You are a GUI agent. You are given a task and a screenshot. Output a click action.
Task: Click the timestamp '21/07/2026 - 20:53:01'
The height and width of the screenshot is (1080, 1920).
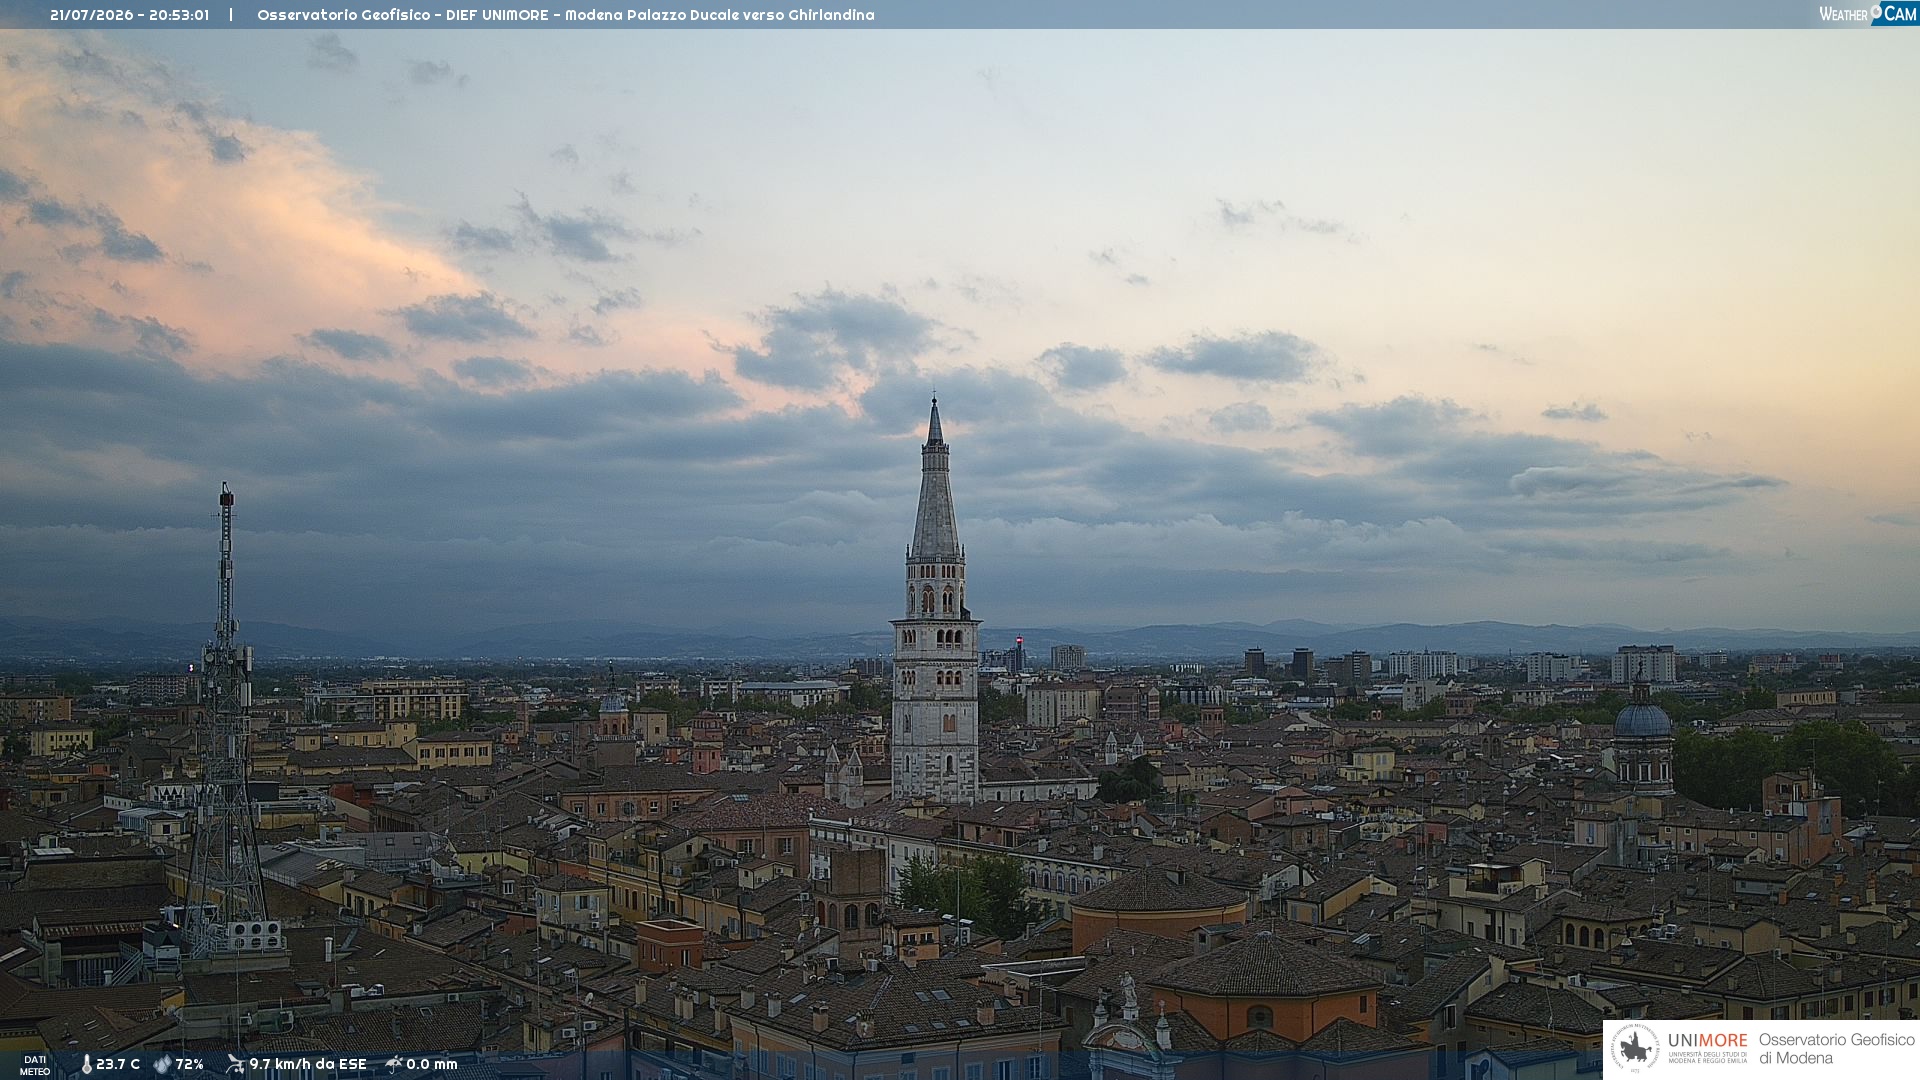point(130,15)
